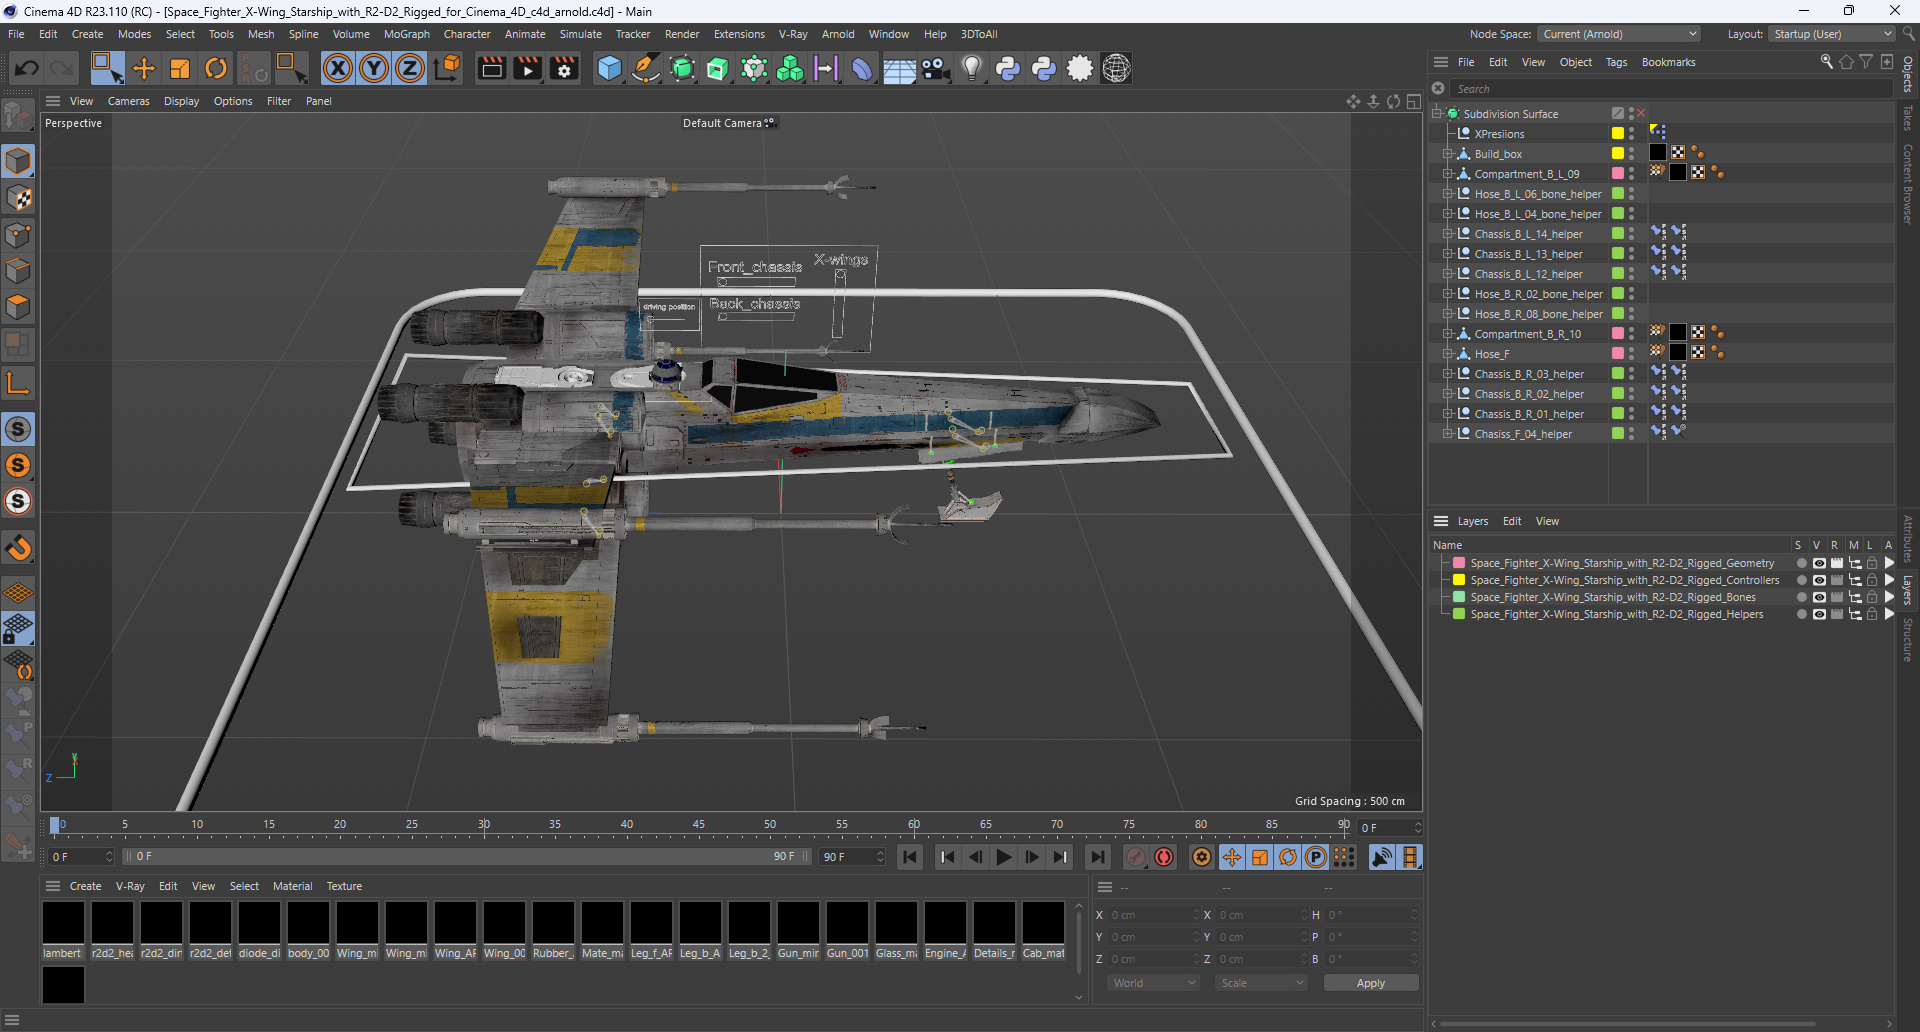Image resolution: width=1920 pixels, height=1032 pixels.
Task: Click the Undo arrow icon
Action: click(x=27, y=68)
